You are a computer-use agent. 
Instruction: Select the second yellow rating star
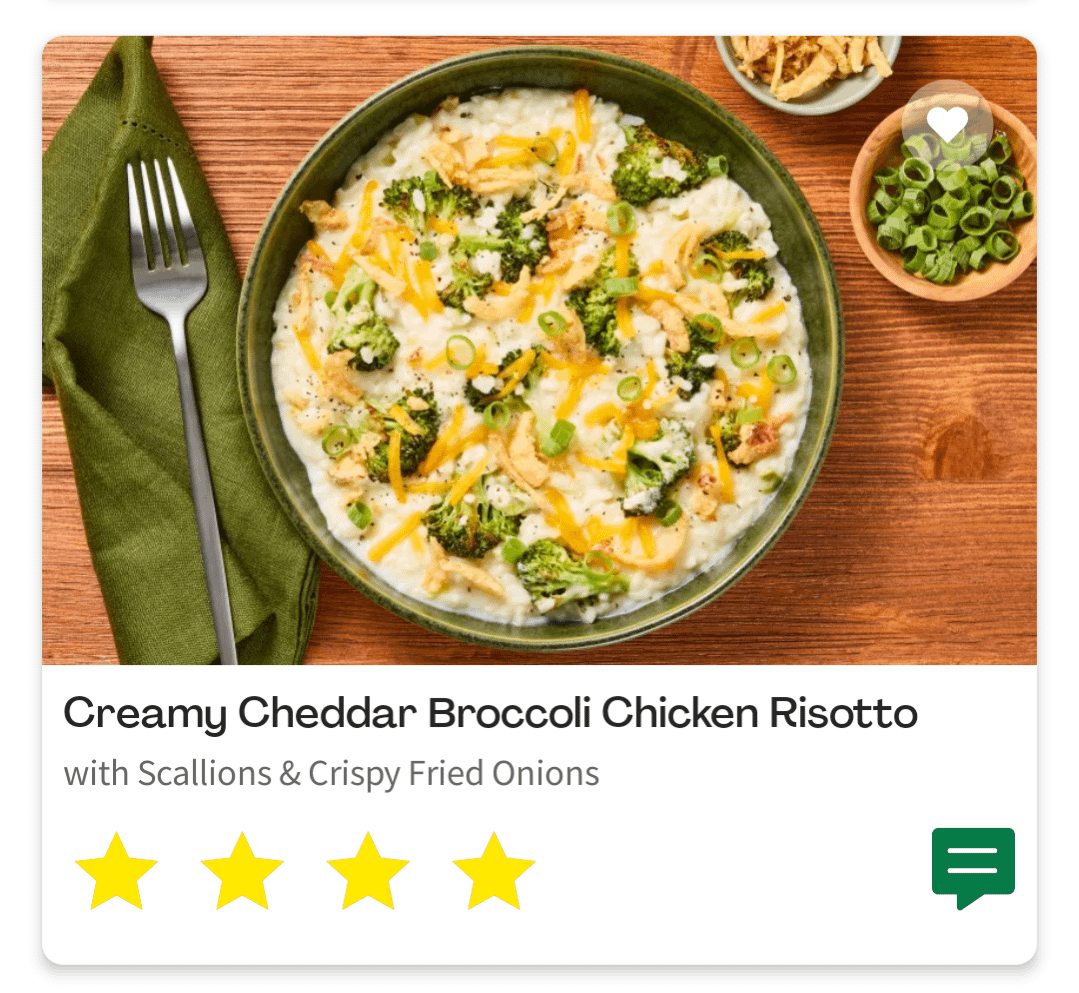pyautogui.click(x=242, y=871)
